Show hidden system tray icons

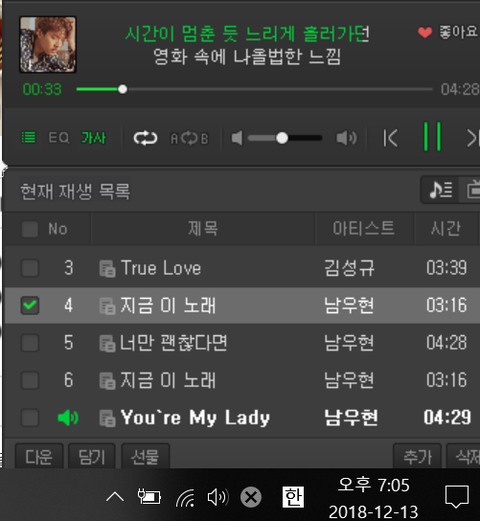click(x=115, y=497)
